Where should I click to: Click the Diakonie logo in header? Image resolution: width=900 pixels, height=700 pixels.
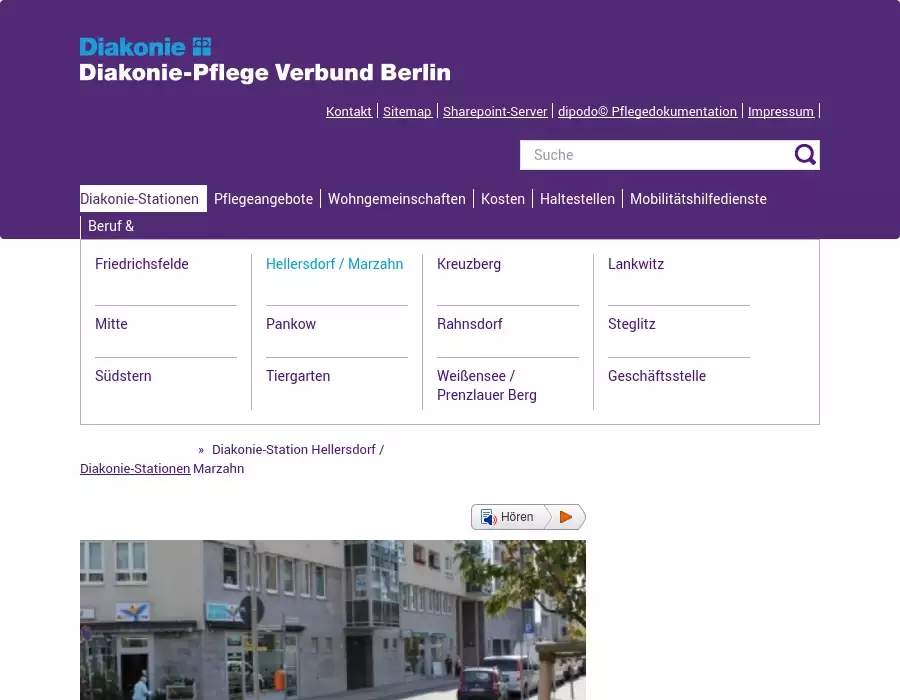tap(264, 60)
